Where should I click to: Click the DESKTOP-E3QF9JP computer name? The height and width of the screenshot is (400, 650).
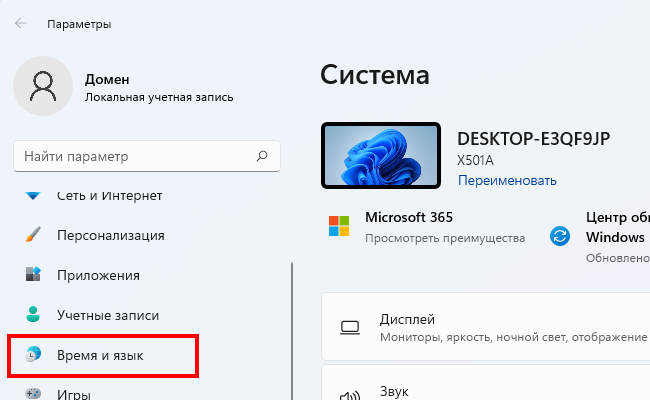tap(534, 139)
